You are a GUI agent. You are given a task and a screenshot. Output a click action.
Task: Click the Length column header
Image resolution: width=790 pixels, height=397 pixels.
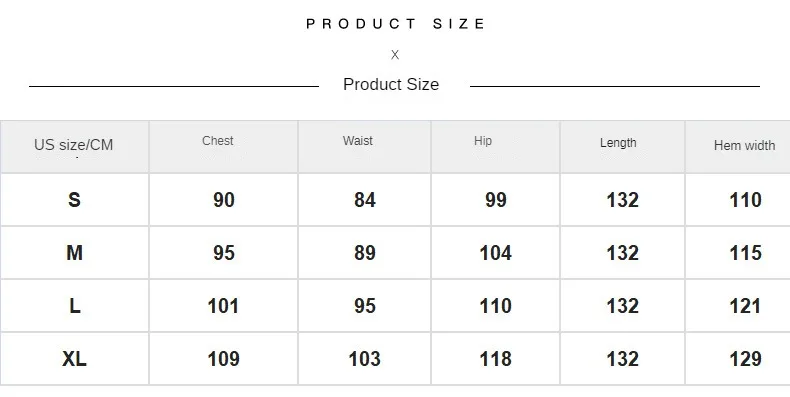pos(618,143)
